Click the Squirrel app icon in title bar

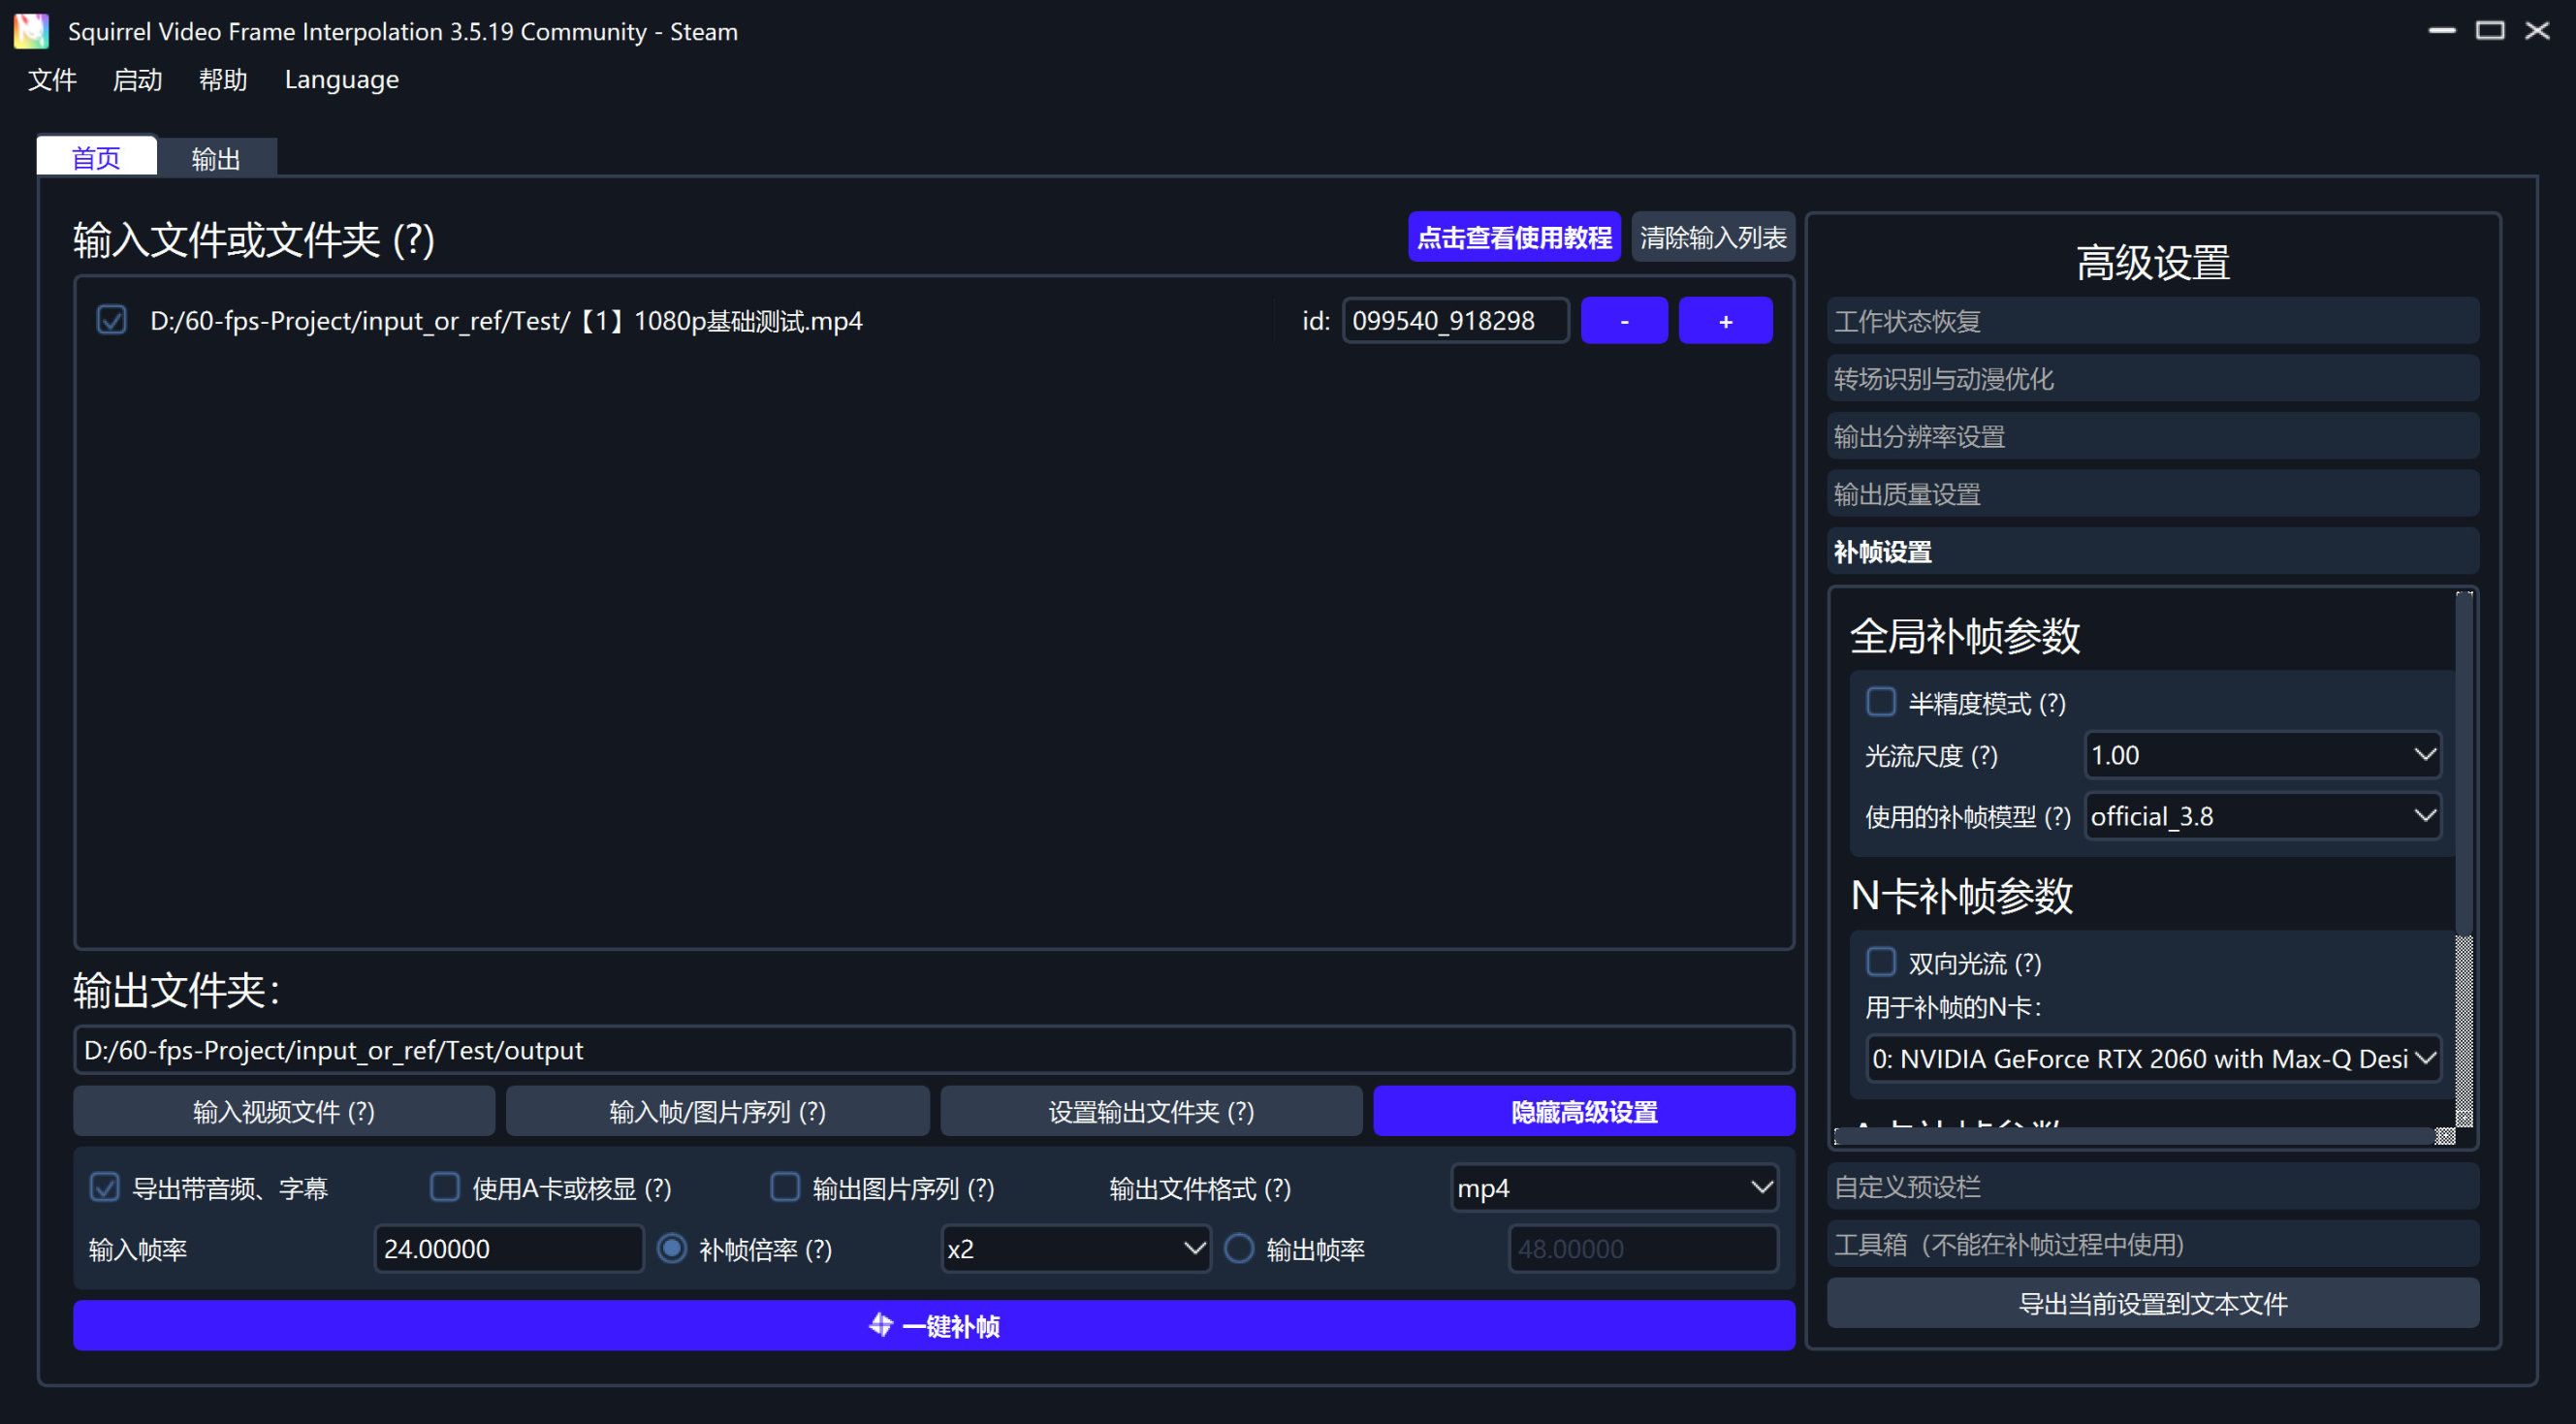point(31,31)
